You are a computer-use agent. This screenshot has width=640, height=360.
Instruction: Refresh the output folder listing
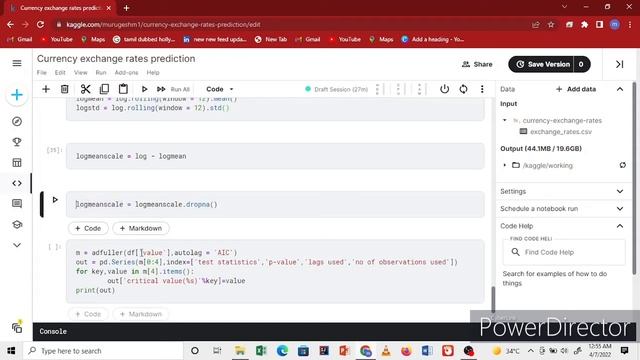[622, 165]
